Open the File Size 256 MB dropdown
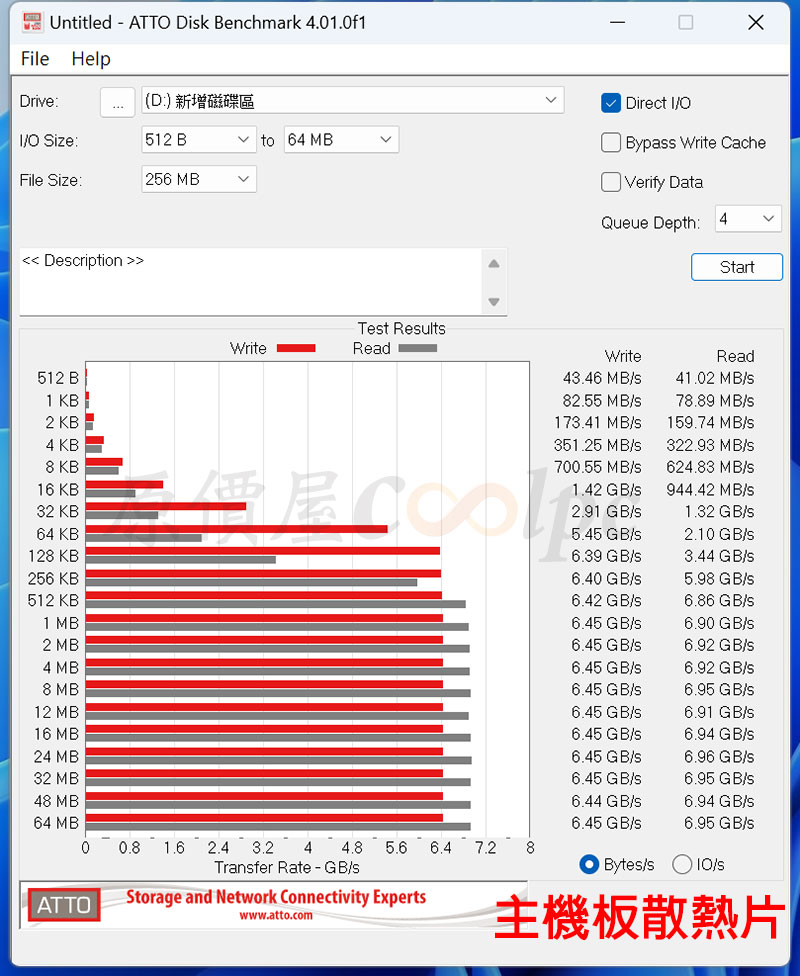Screen dimensions: 800x976 [x=199, y=180]
